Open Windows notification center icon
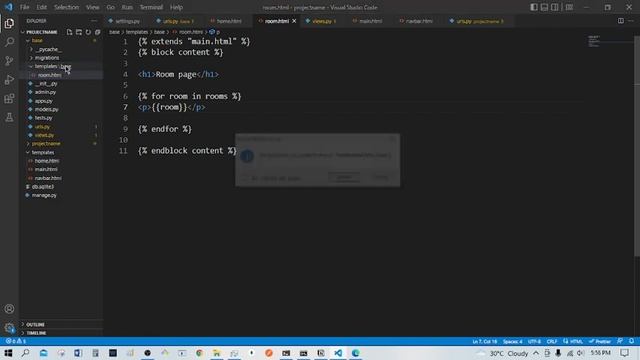Image resolution: width=640 pixels, height=360 pixels. pyautogui.click(x=624, y=353)
